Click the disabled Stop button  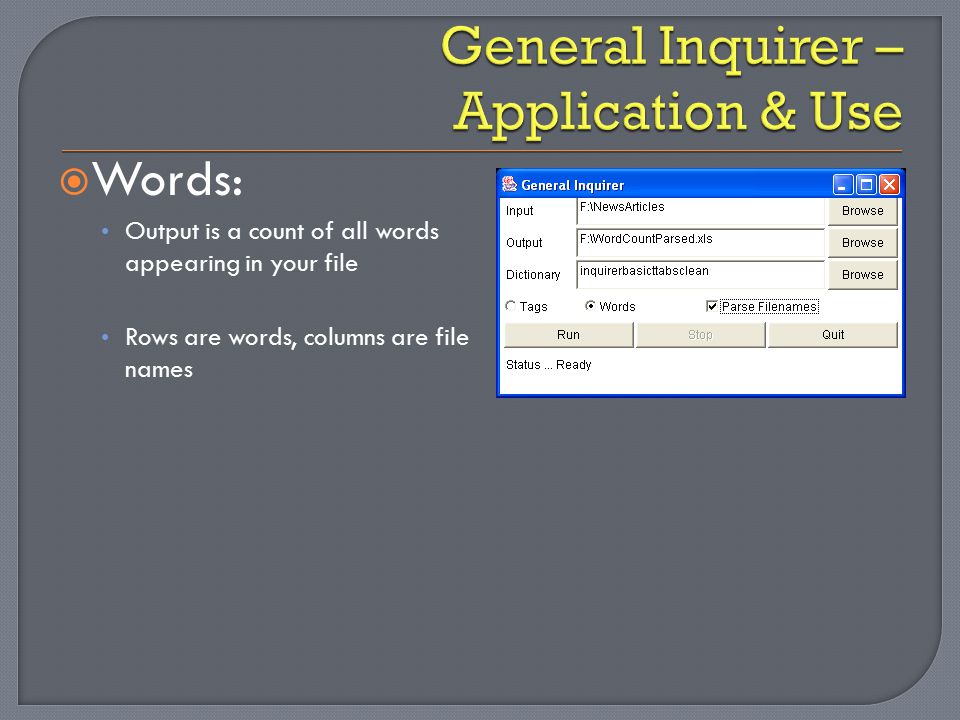(x=700, y=335)
